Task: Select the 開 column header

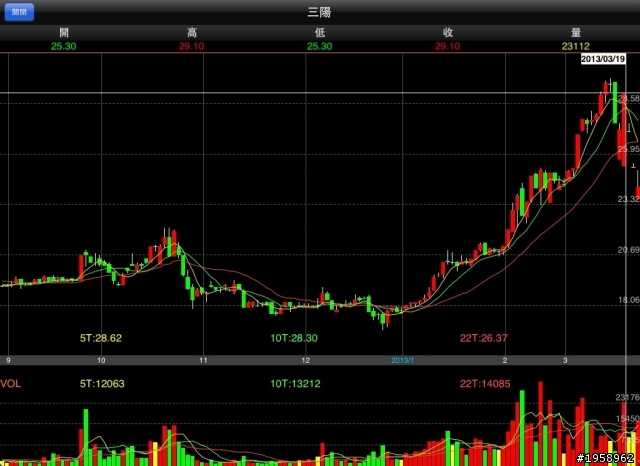Action: (x=64, y=33)
